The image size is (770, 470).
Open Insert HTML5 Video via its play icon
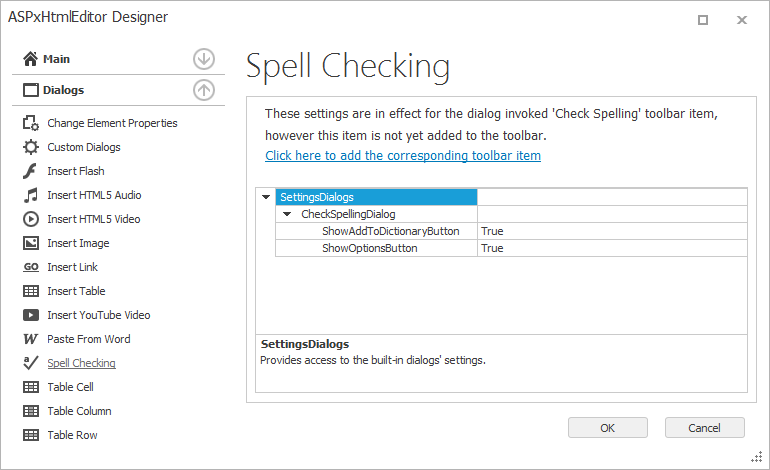(30, 219)
